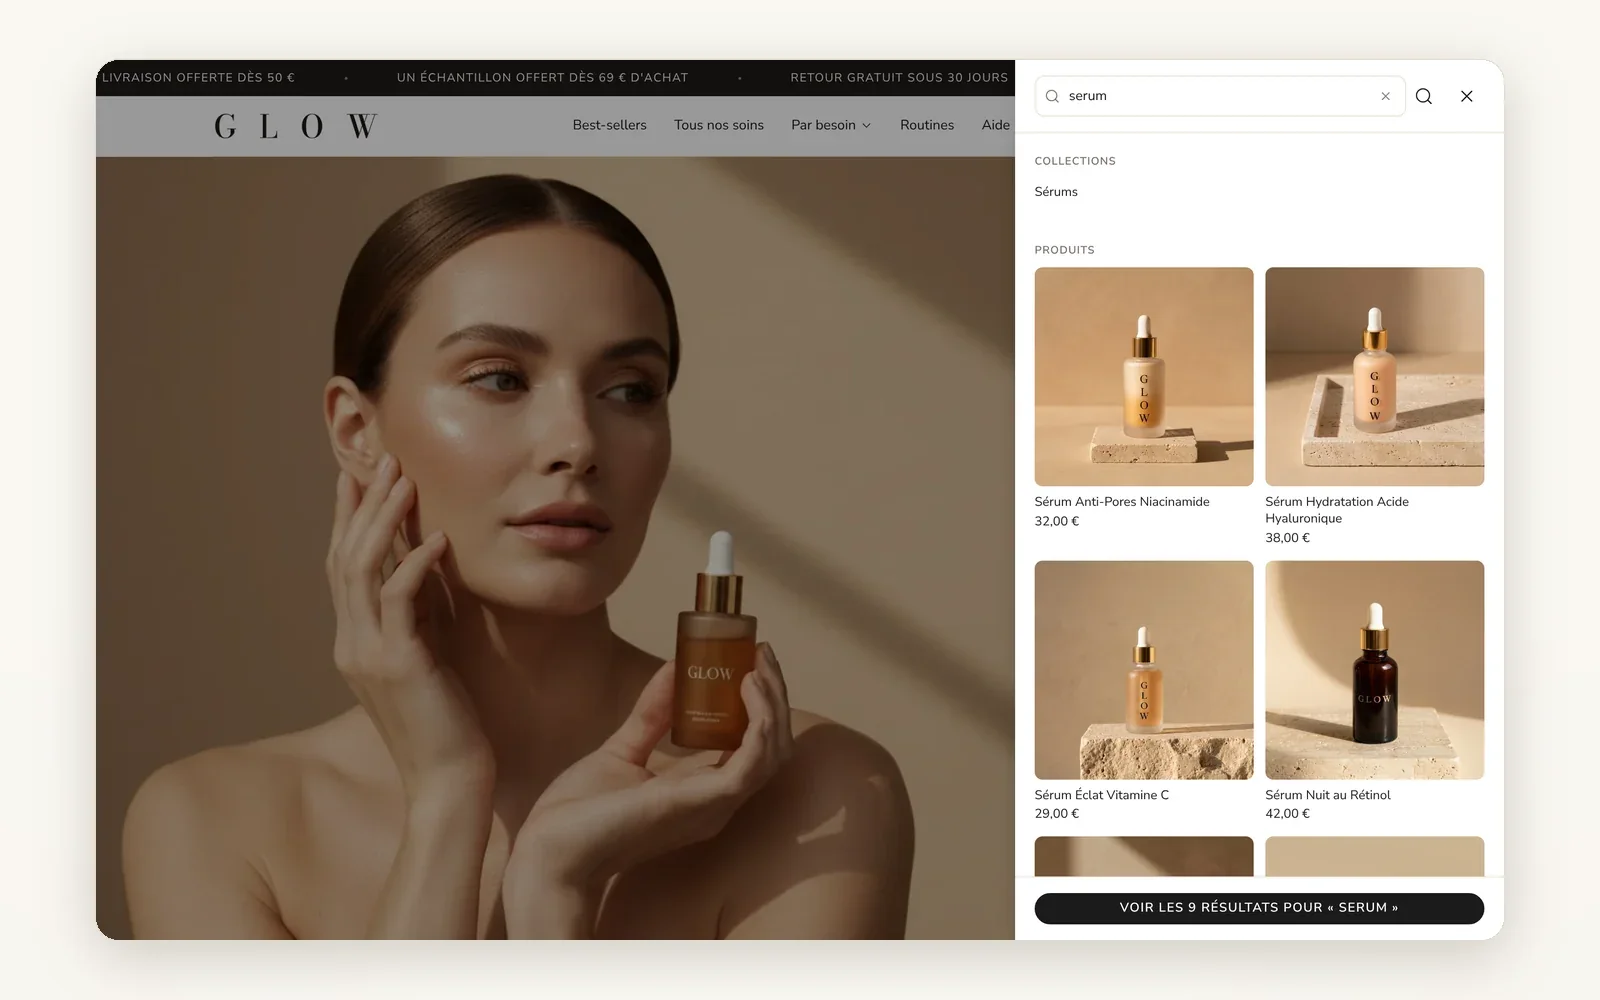Image resolution: width=1600 pixels, height=1000 pixels.
Task: Expand the Par besoin dropdown
Action: coord(831,125)
